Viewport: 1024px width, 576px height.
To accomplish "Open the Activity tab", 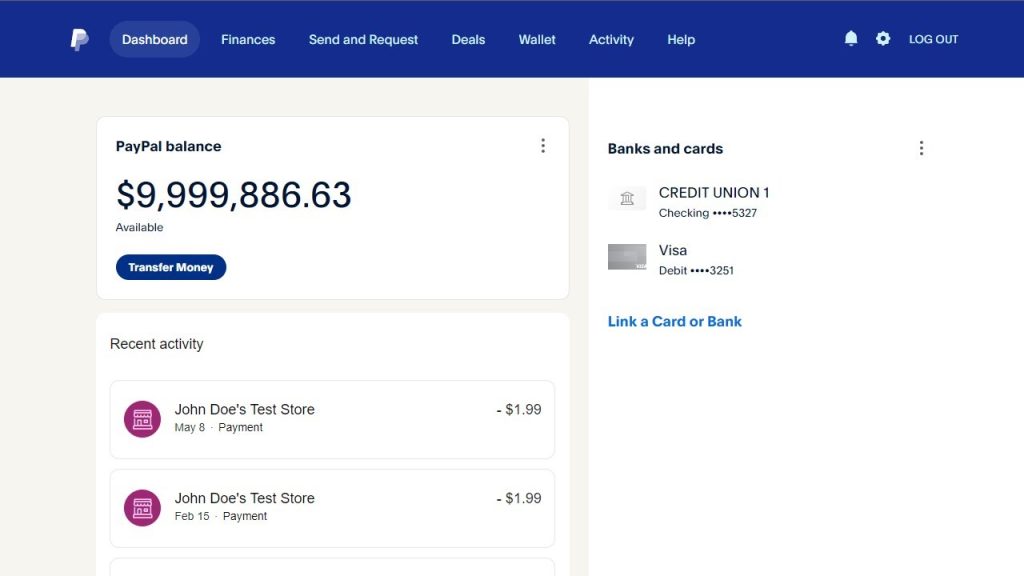I will click(611, 39).
